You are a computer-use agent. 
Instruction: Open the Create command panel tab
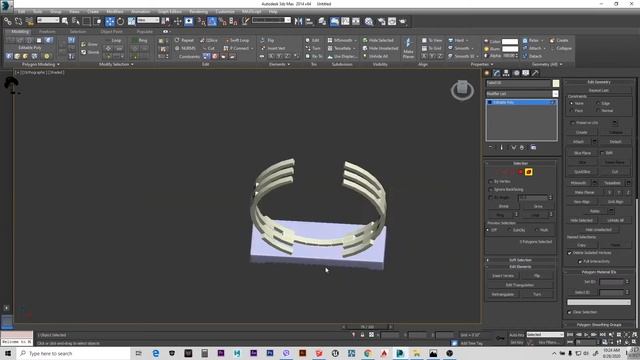coord(487,73)
